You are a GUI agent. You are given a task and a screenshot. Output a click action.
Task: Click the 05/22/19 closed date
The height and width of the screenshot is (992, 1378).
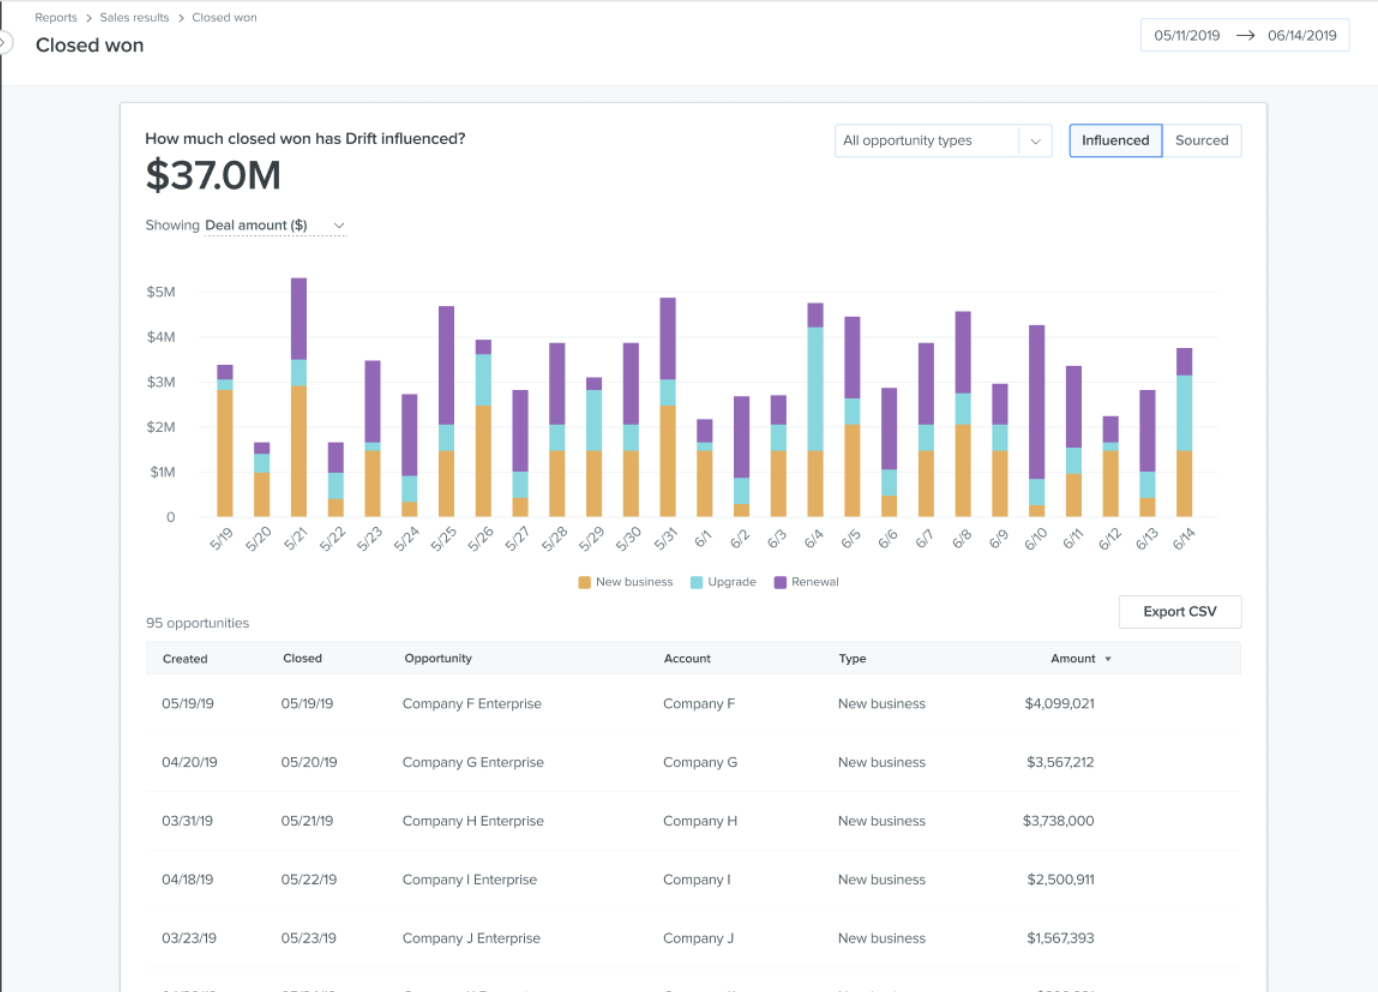click(x=309, y=880)
